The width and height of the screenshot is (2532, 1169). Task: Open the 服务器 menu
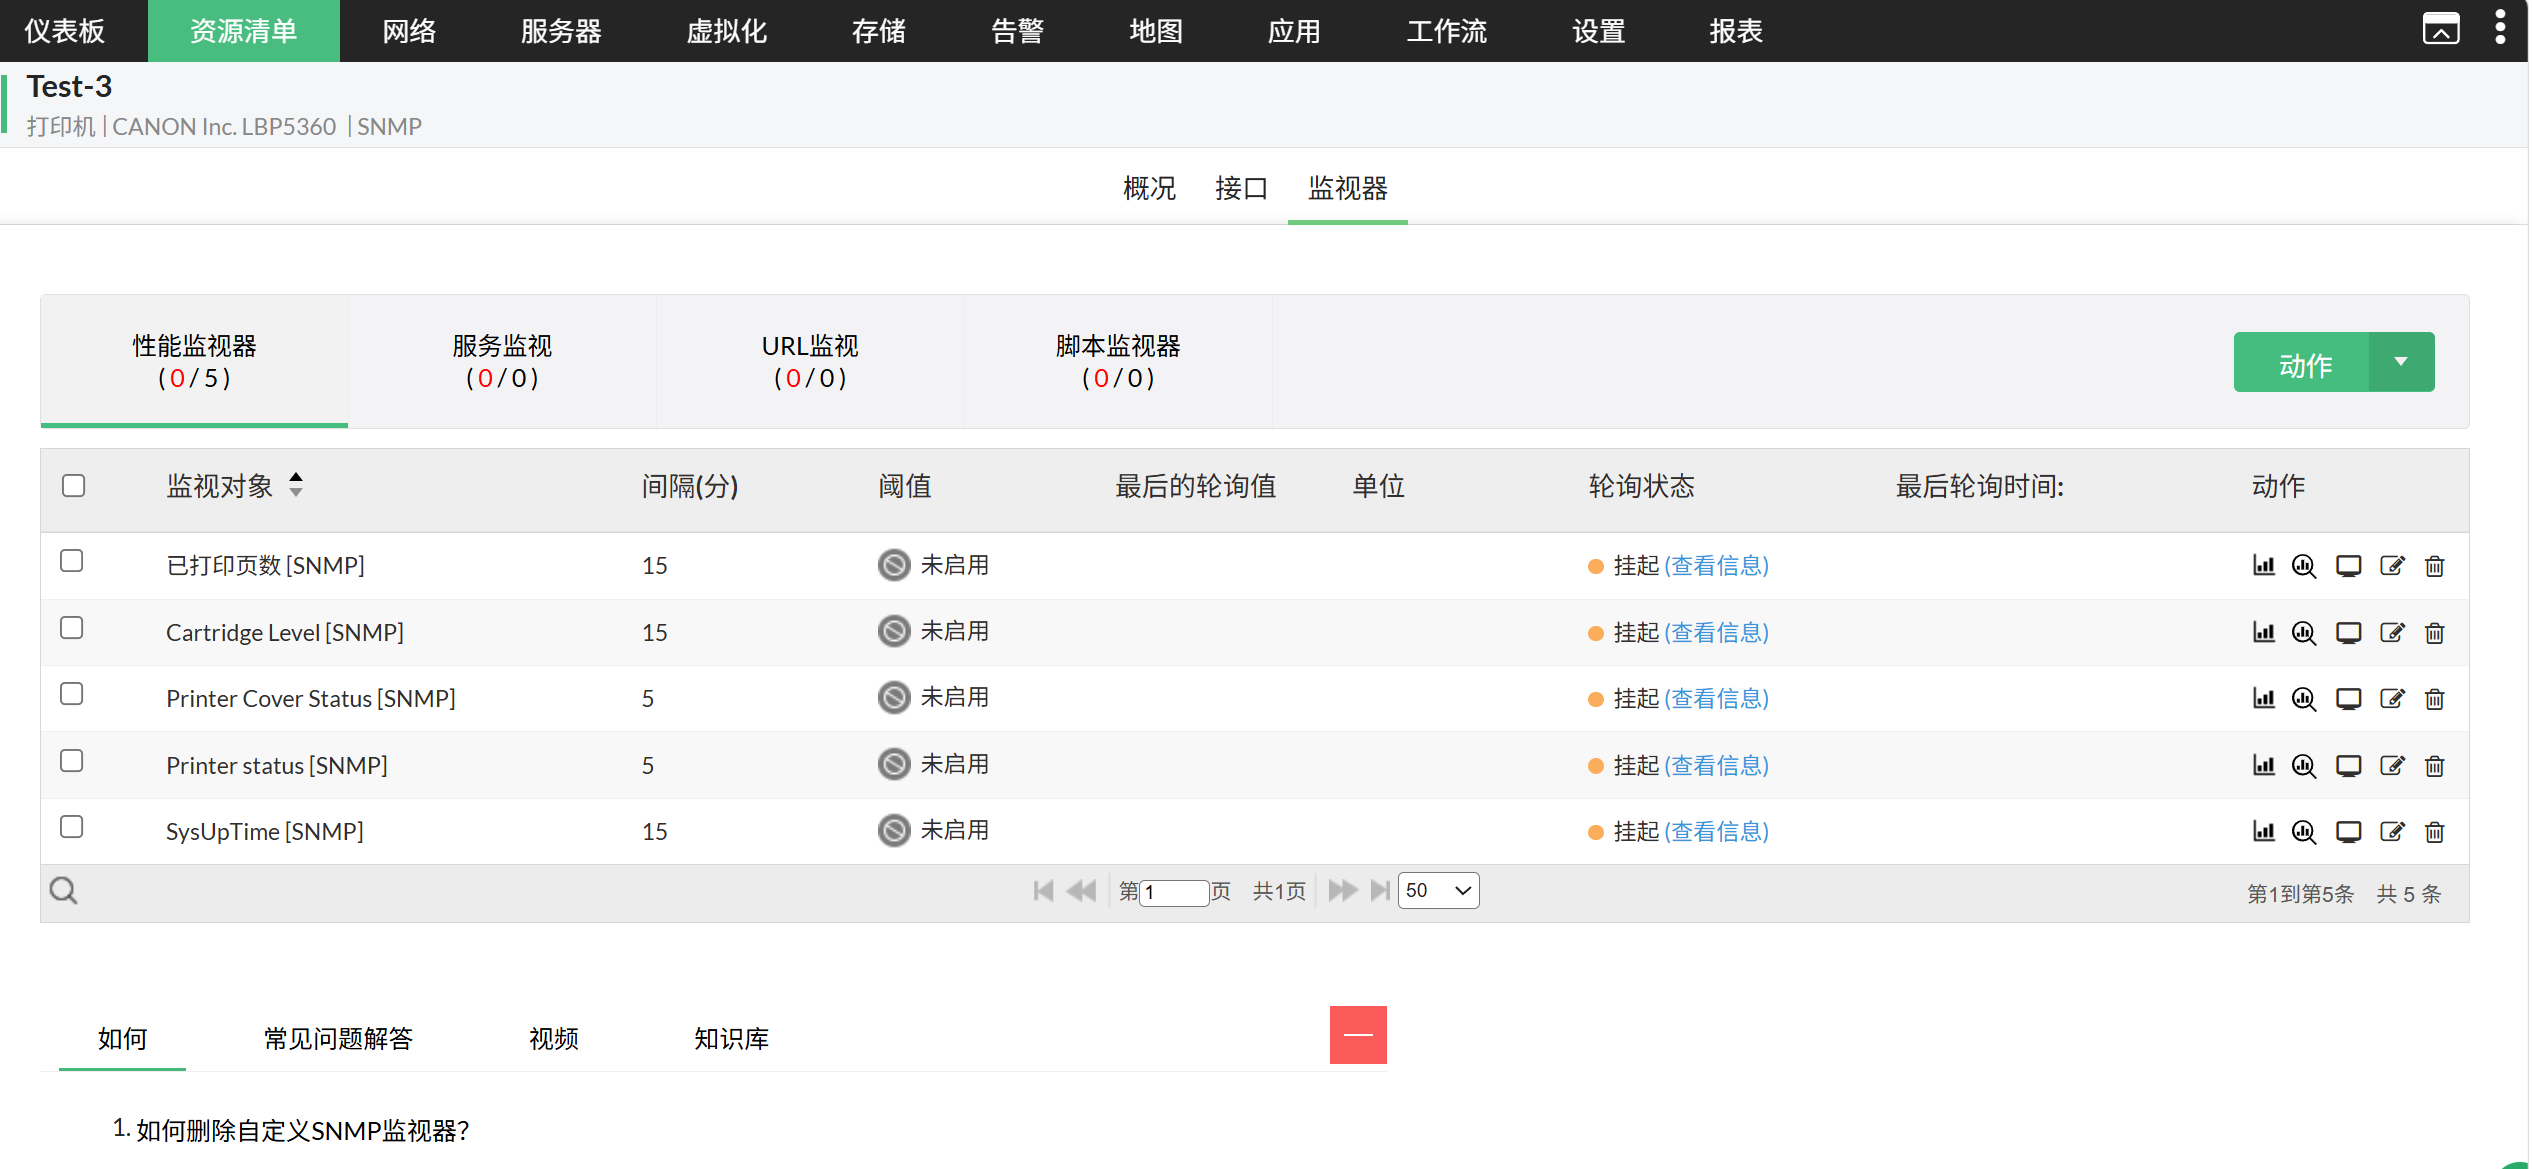point(561,31)
